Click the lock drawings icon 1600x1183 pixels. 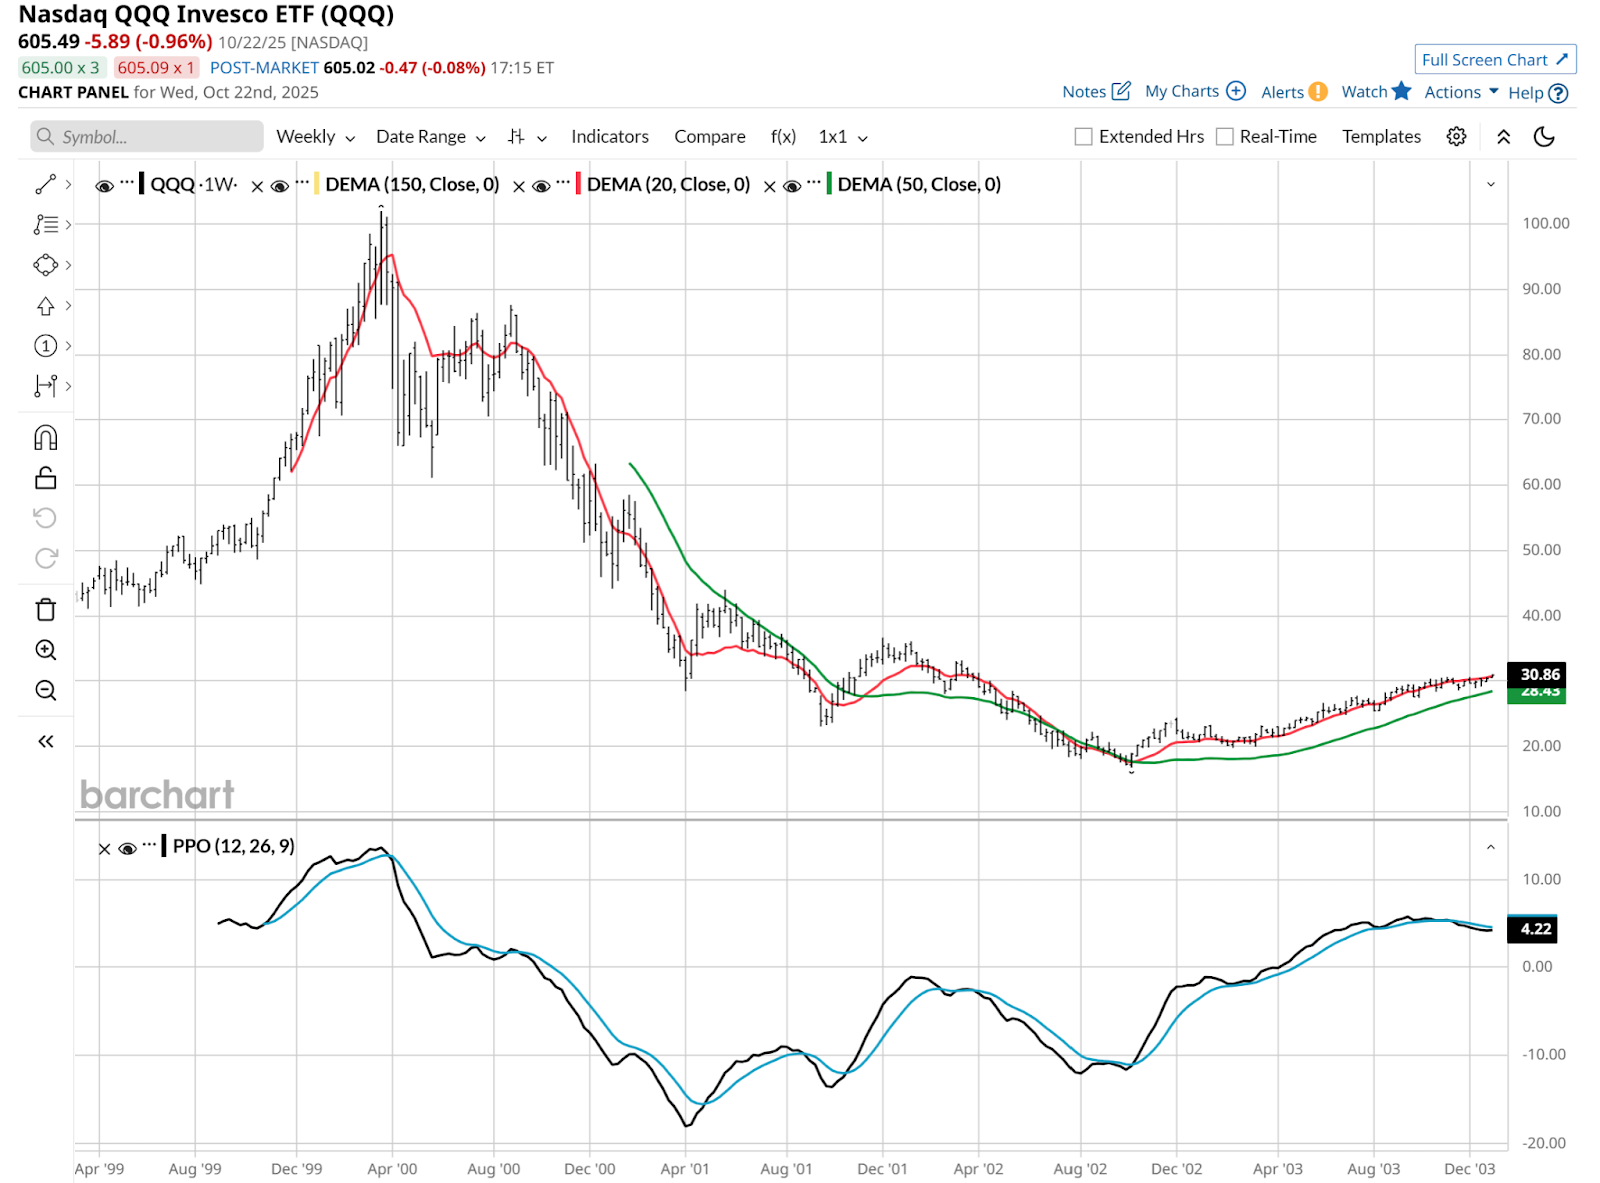click(x=46, y=478)
